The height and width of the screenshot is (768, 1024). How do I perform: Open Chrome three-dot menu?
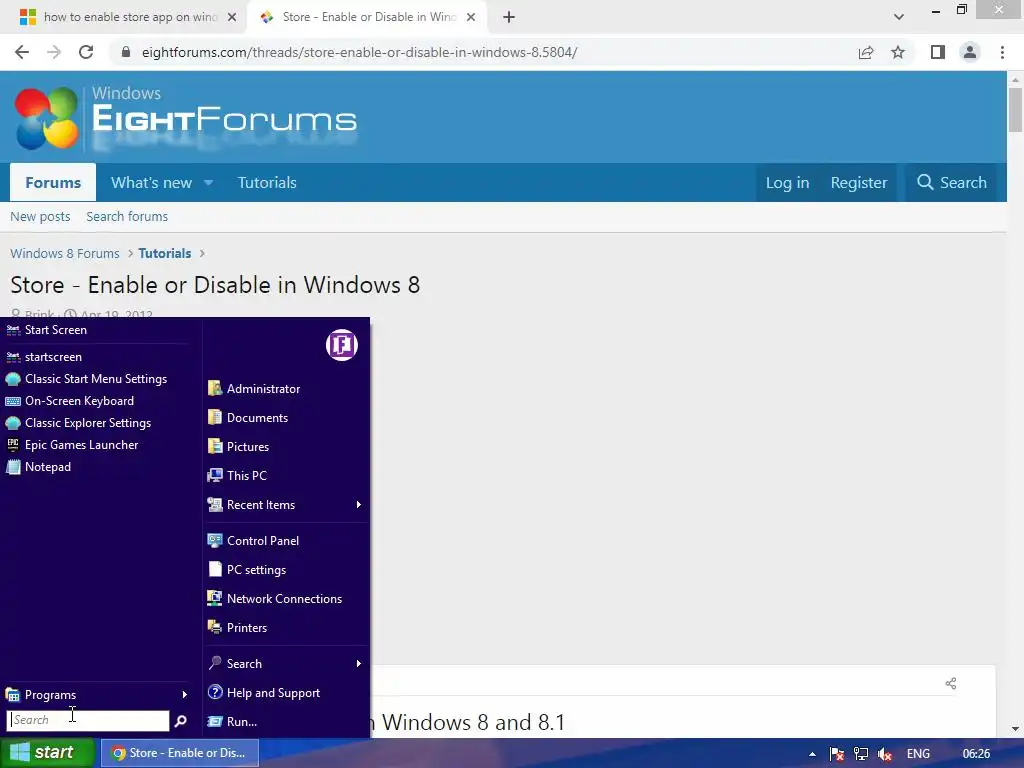pyautogui.click(x=1002, y=52)
